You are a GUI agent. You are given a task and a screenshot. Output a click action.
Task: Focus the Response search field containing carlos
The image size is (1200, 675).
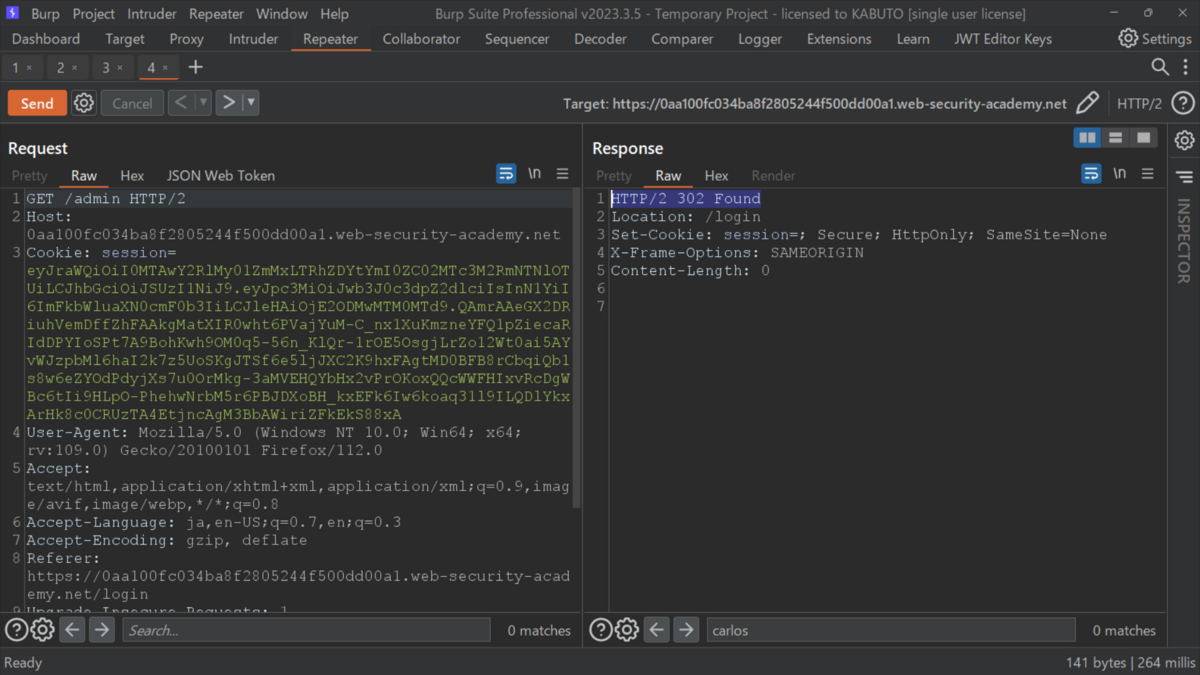pyautogui.click(x=890, y=630)
